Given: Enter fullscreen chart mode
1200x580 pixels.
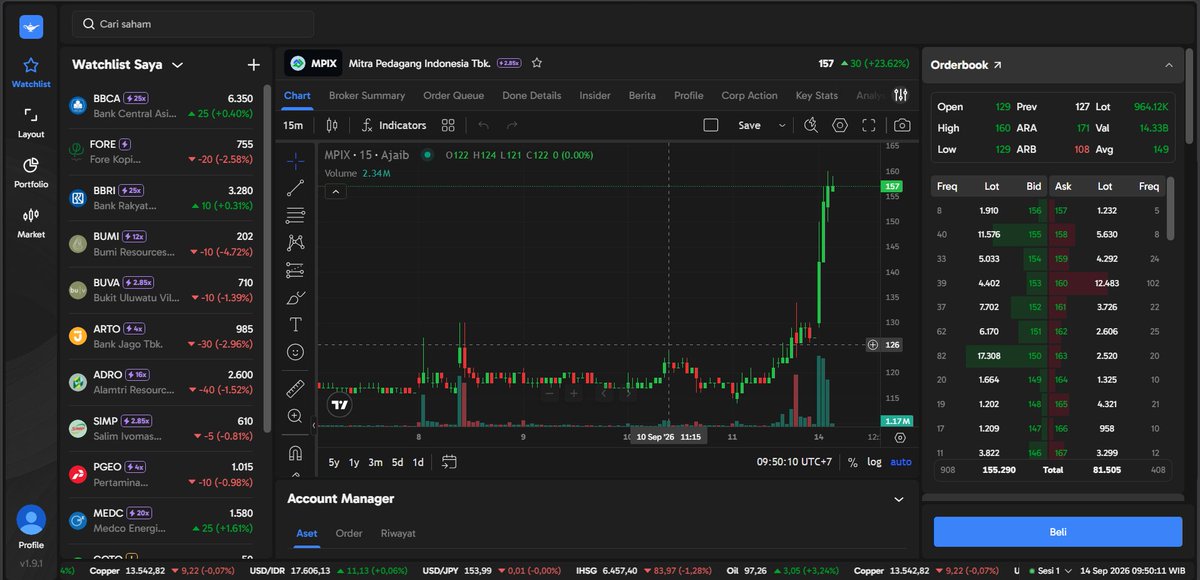Looking at the screenshot, I should pyautogui.click(x=869, y=125).
